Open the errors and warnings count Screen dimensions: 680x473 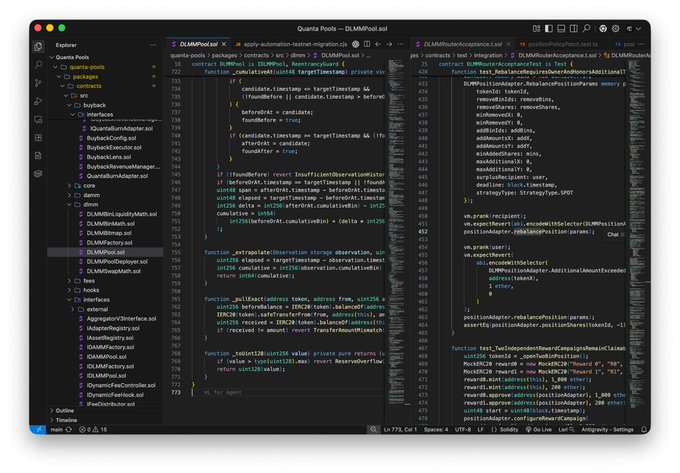(93, 430)
